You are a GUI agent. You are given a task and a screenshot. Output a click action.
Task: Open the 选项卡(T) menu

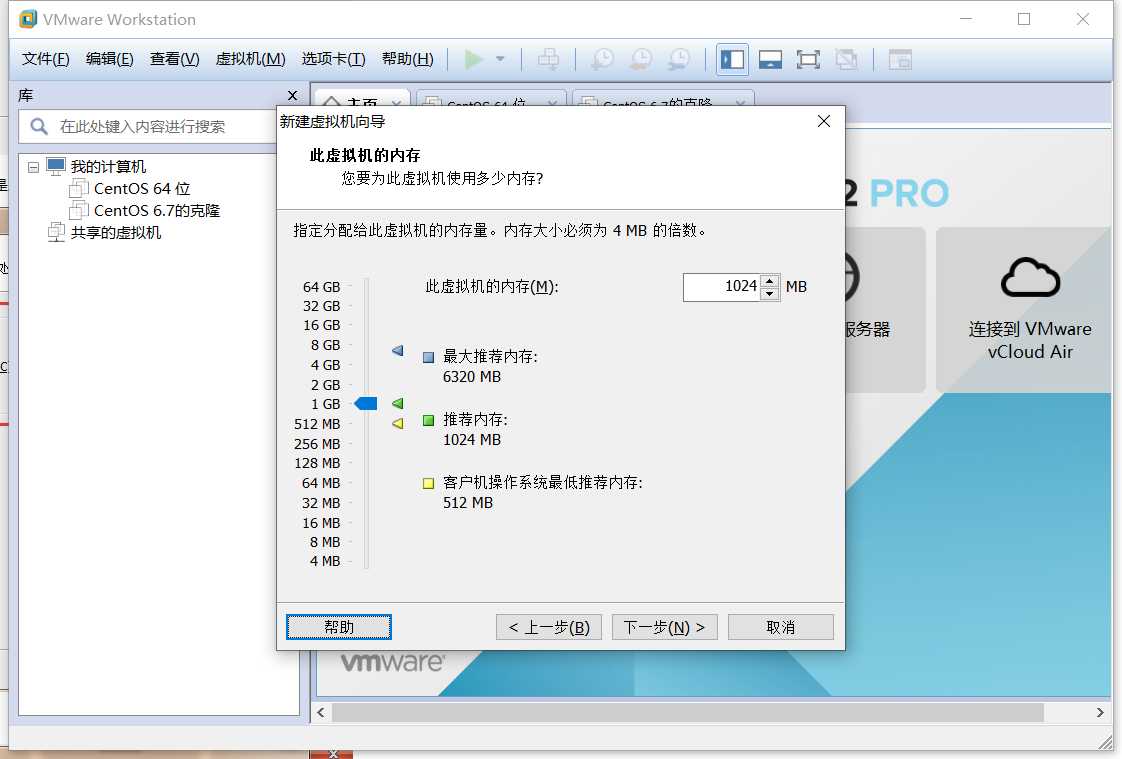coord(333,59)
